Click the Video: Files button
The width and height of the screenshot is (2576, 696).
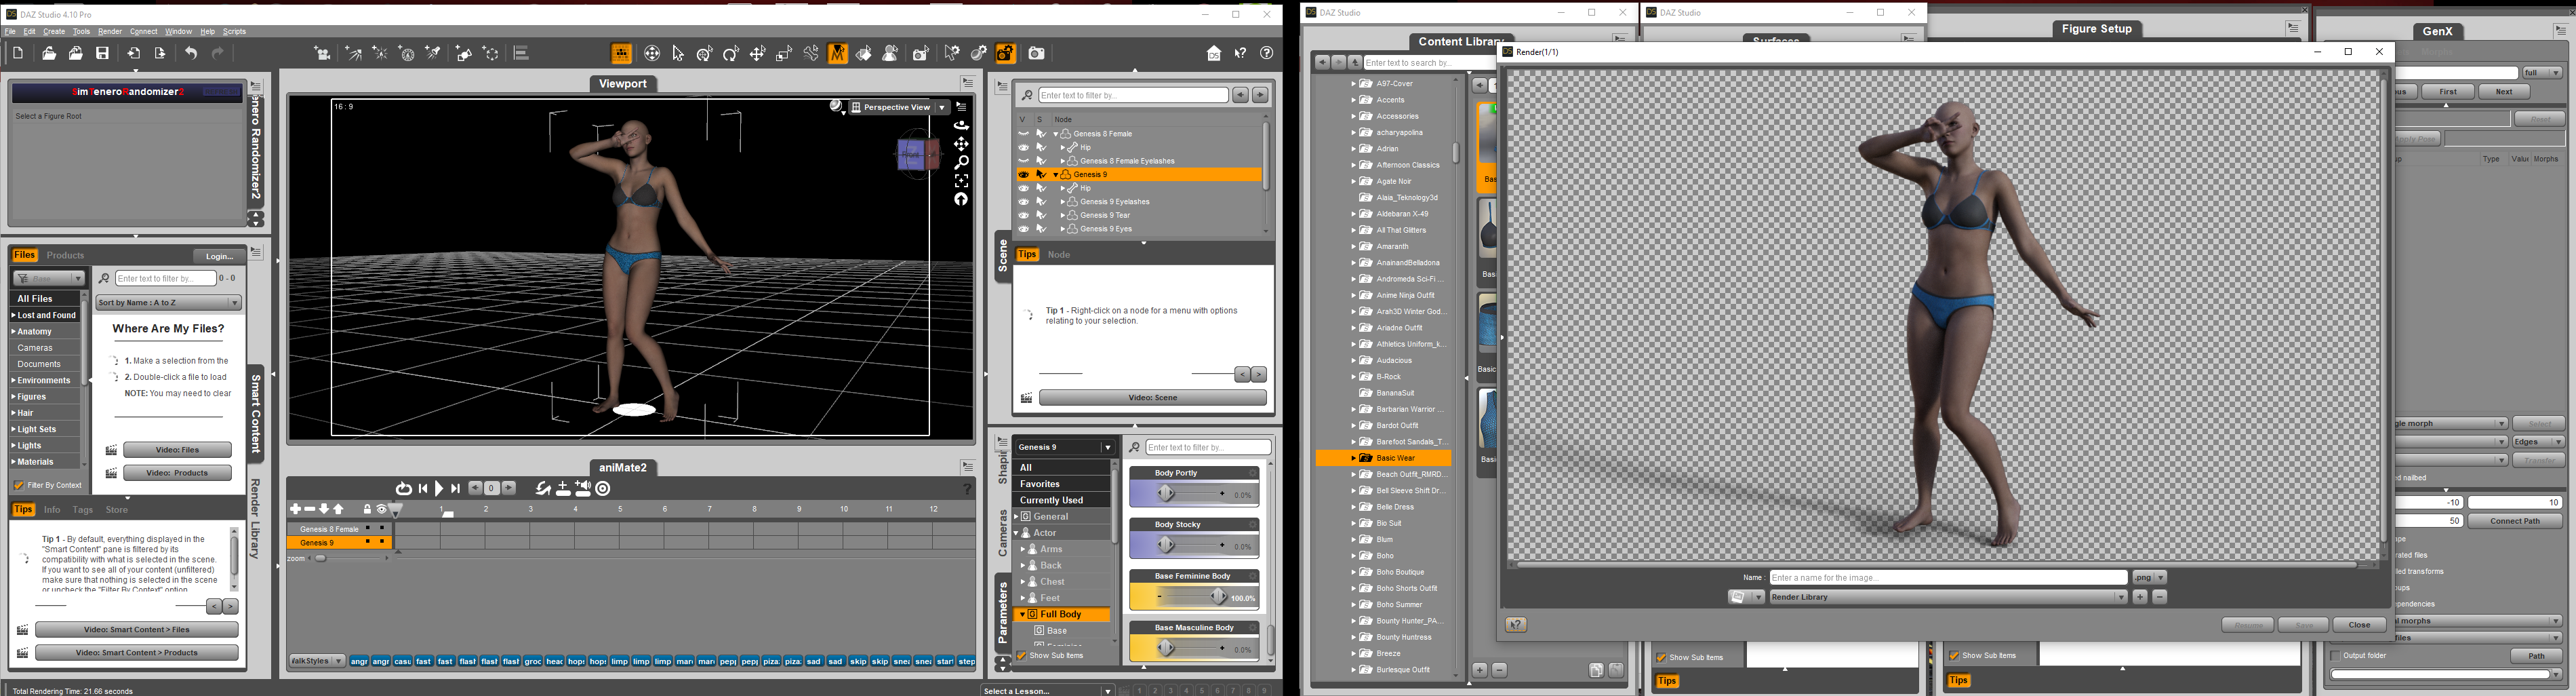coord(177,450)
